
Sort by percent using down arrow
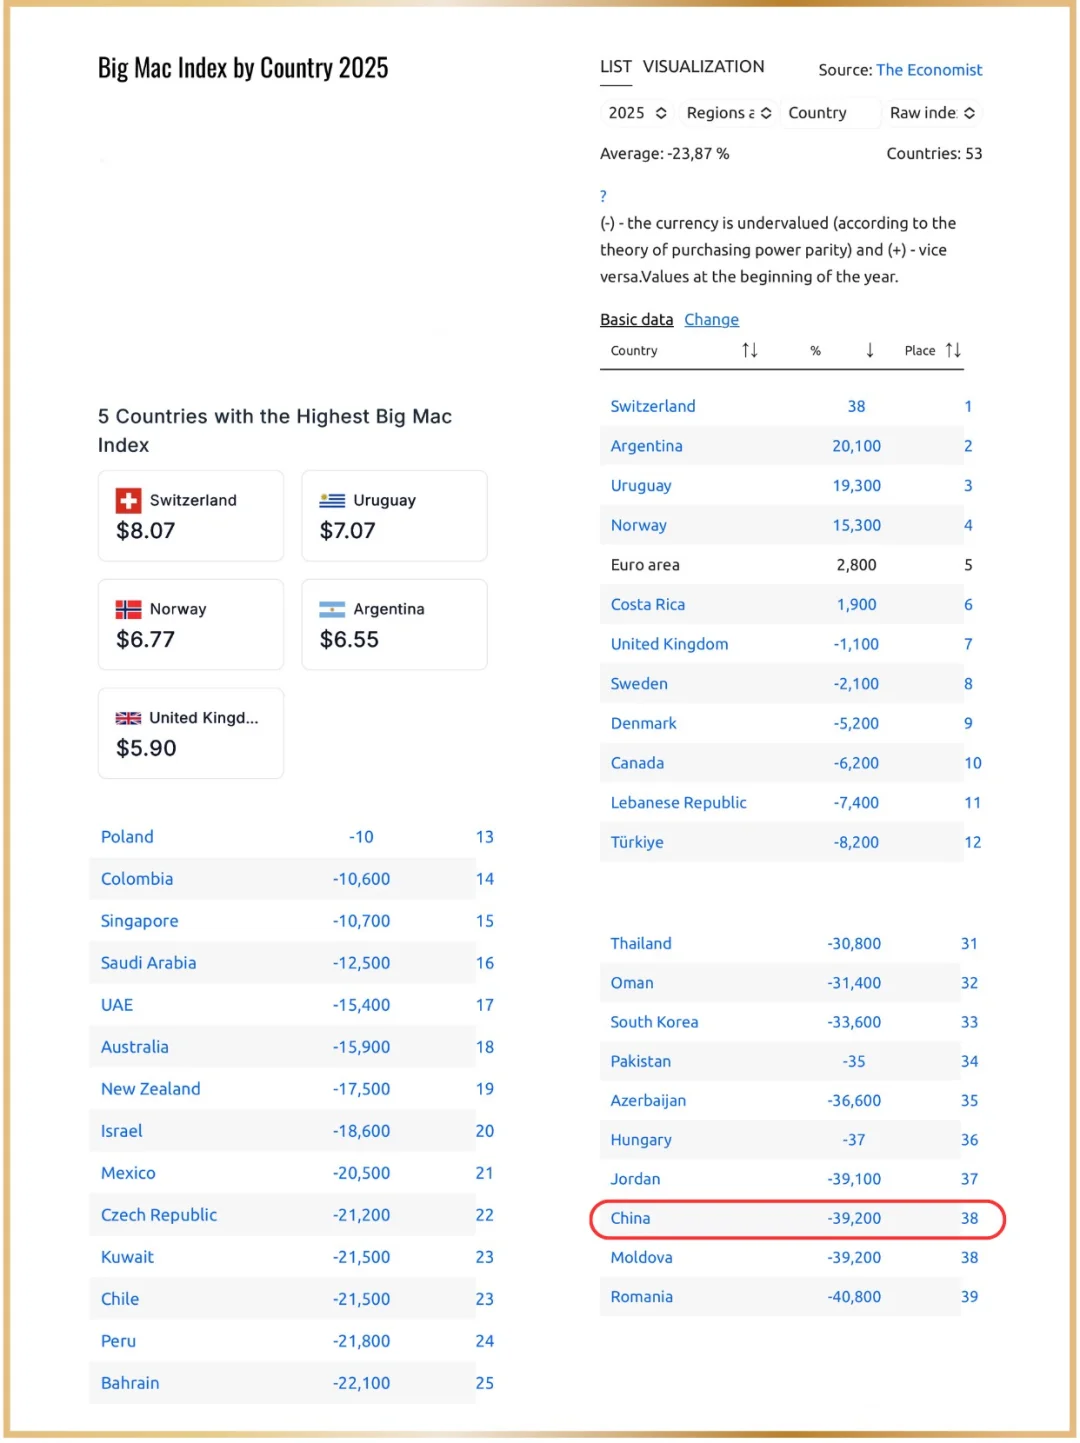[x=869, y=350]
